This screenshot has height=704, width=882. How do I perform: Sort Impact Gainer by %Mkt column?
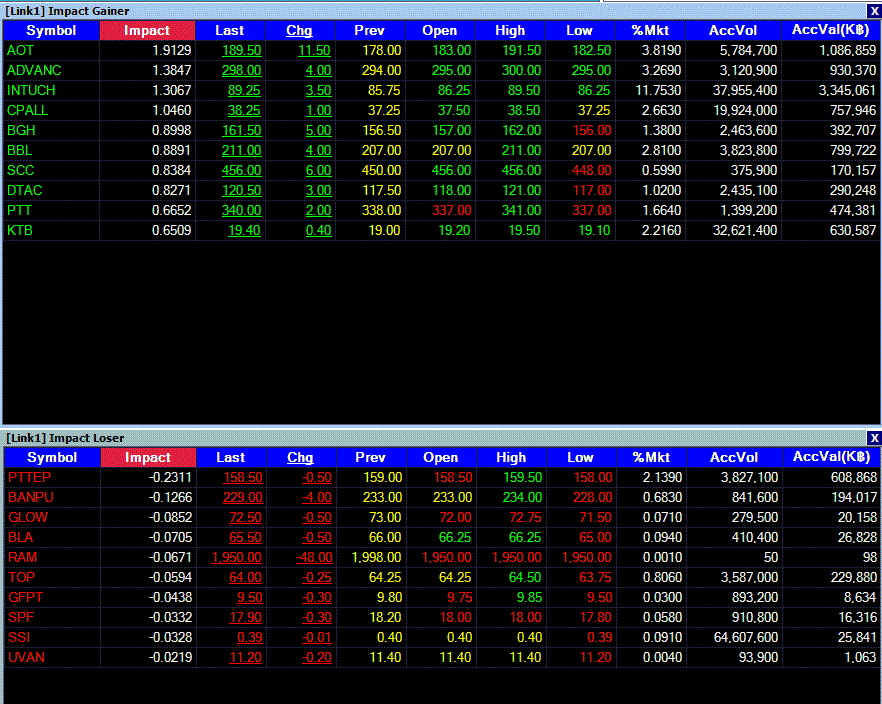click(x=650, y=30)
